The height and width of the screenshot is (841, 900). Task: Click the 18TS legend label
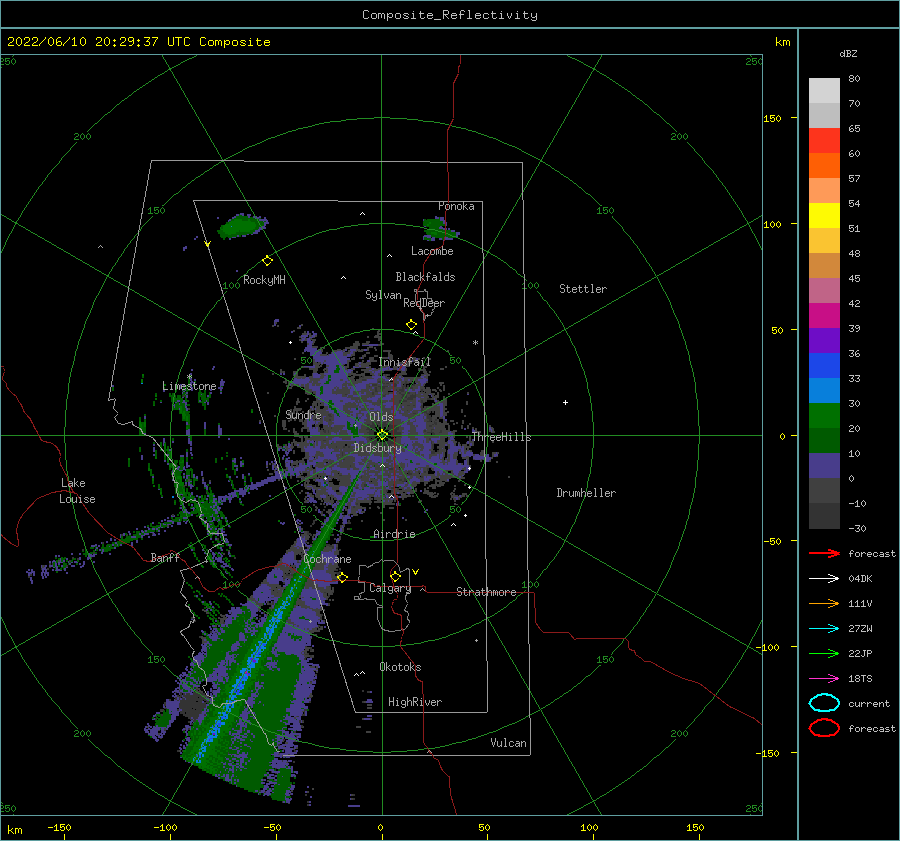point(860,679)
